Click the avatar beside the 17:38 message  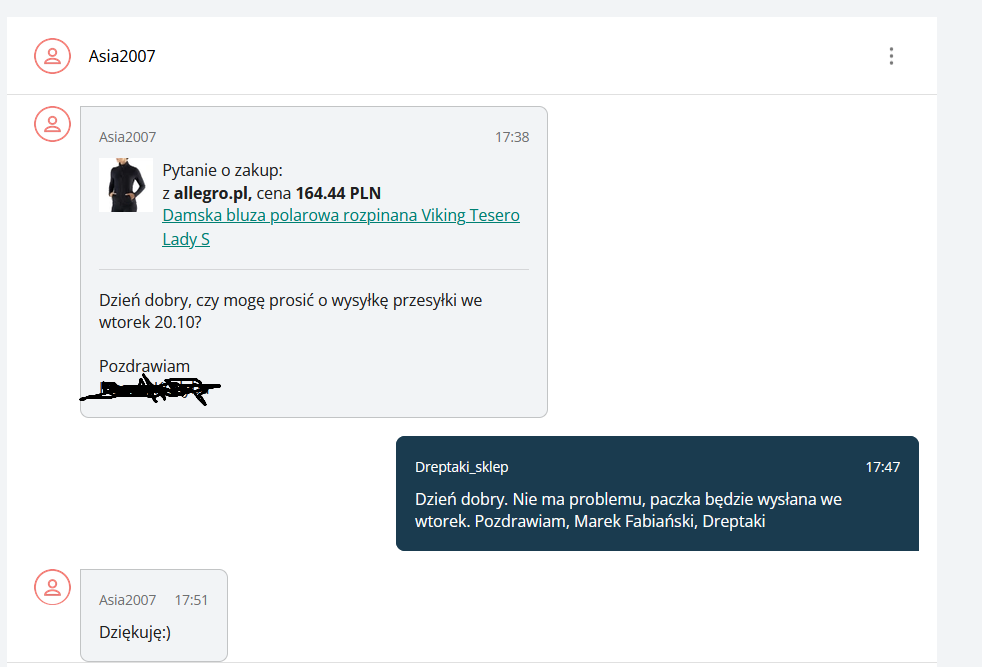click(53, 124)
